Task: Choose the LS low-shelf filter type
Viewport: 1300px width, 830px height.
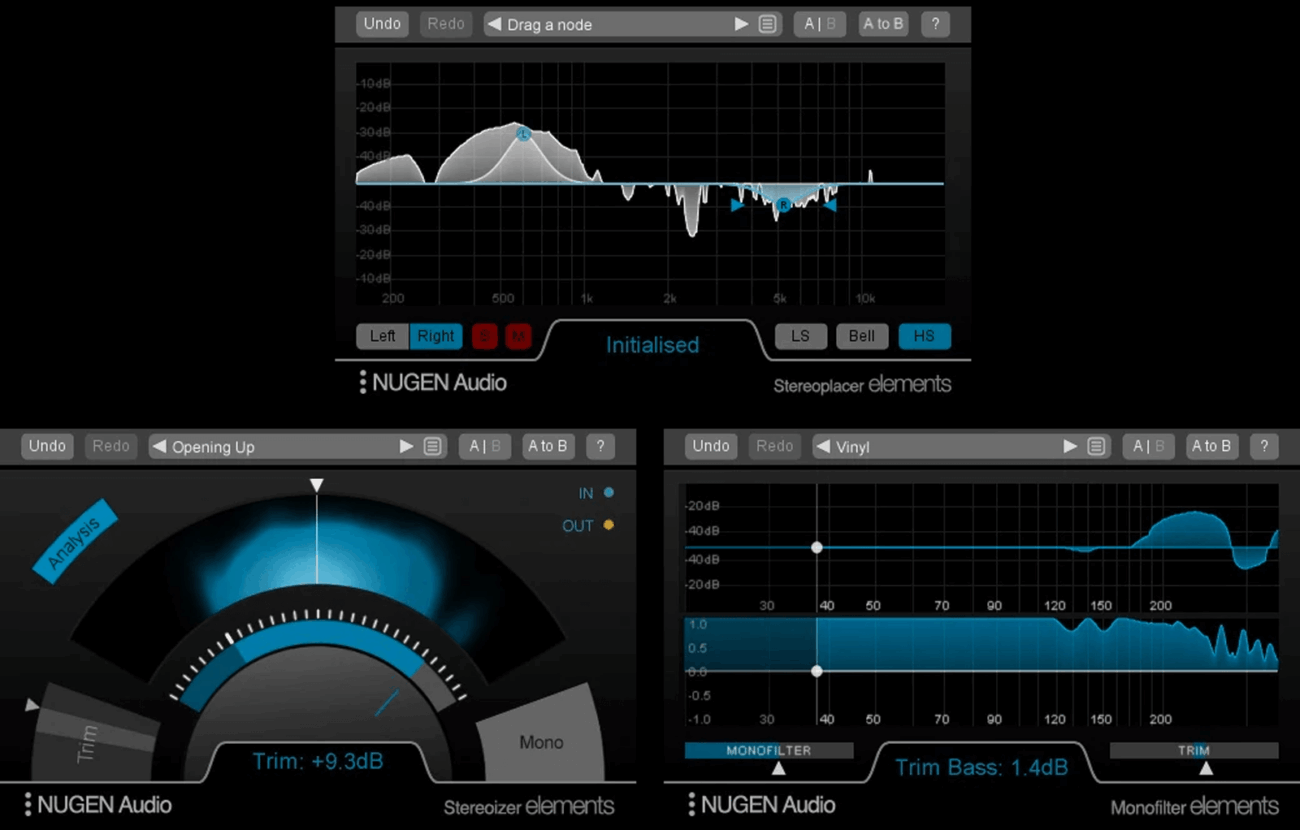Action: pyautogui.click(x=800, y=336)
